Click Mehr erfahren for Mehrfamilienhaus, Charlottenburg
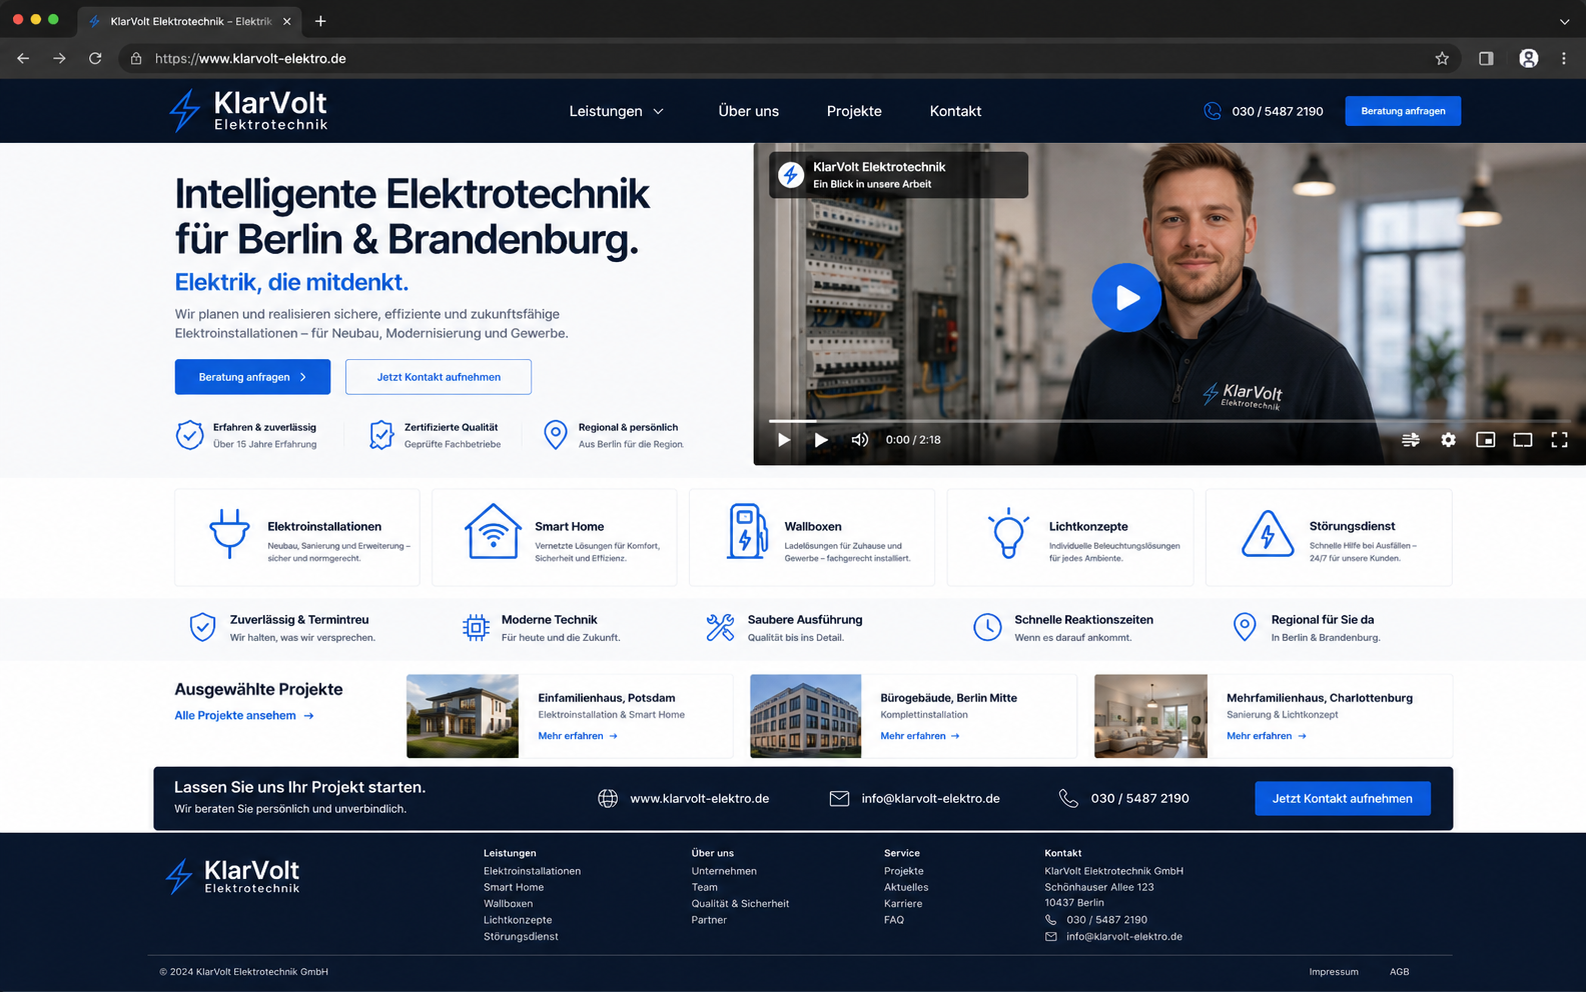 1267,736
